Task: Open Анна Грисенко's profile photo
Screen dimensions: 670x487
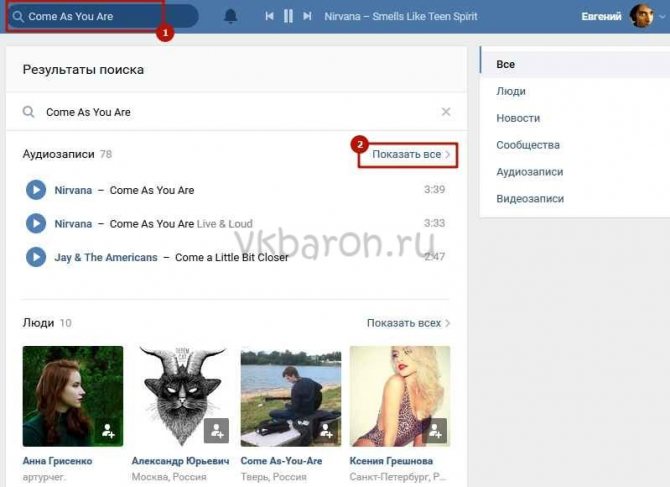Action: pos(73,396)
